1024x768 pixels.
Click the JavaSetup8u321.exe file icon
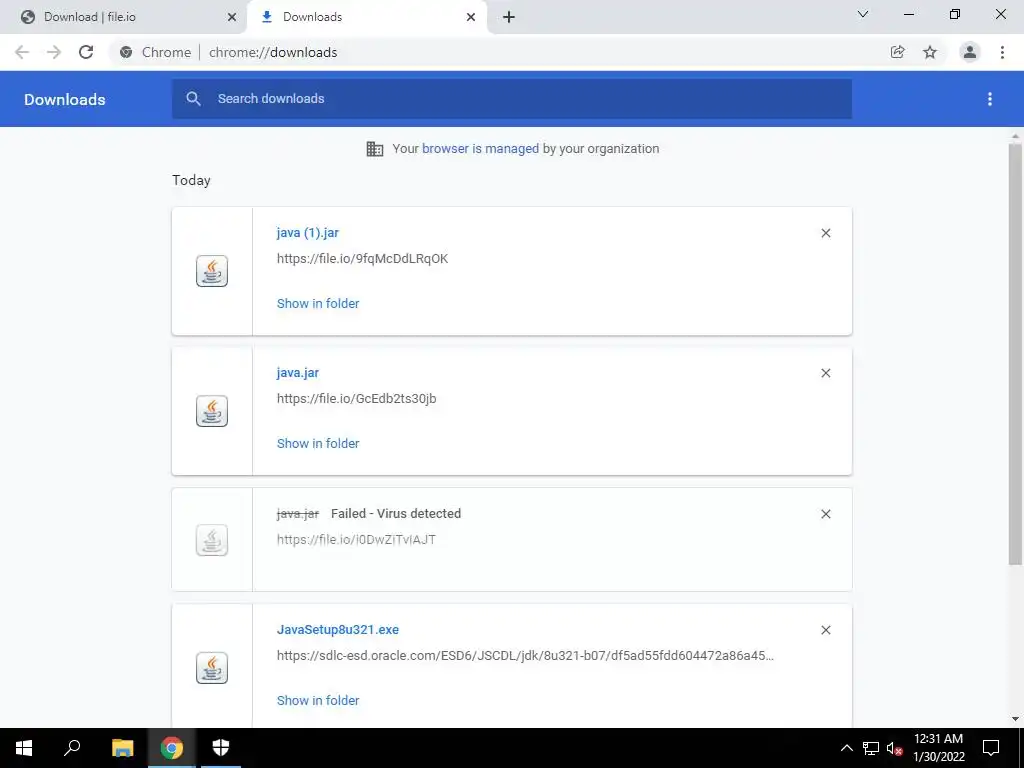pyautogui.click(x=212, y=668)
